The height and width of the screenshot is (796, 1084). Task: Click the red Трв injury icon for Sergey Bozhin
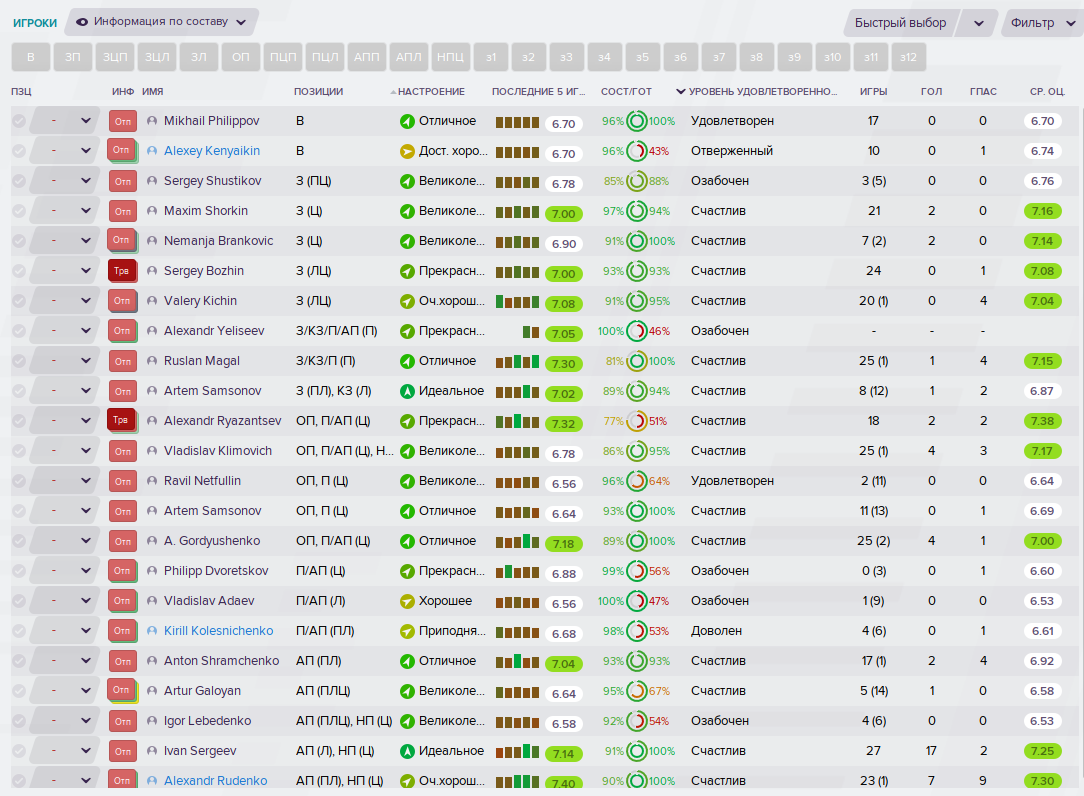point(122,271)
